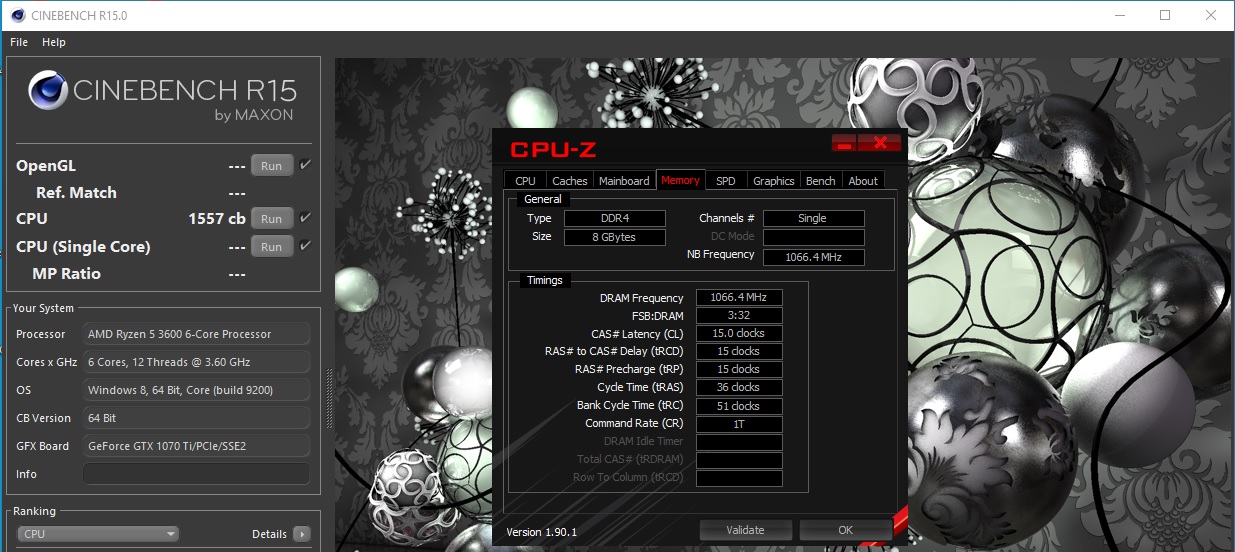Click the CAS# Latency value 15.0 clocks
This screenshot has height=552, width=1235.
(x=739, y=334)
